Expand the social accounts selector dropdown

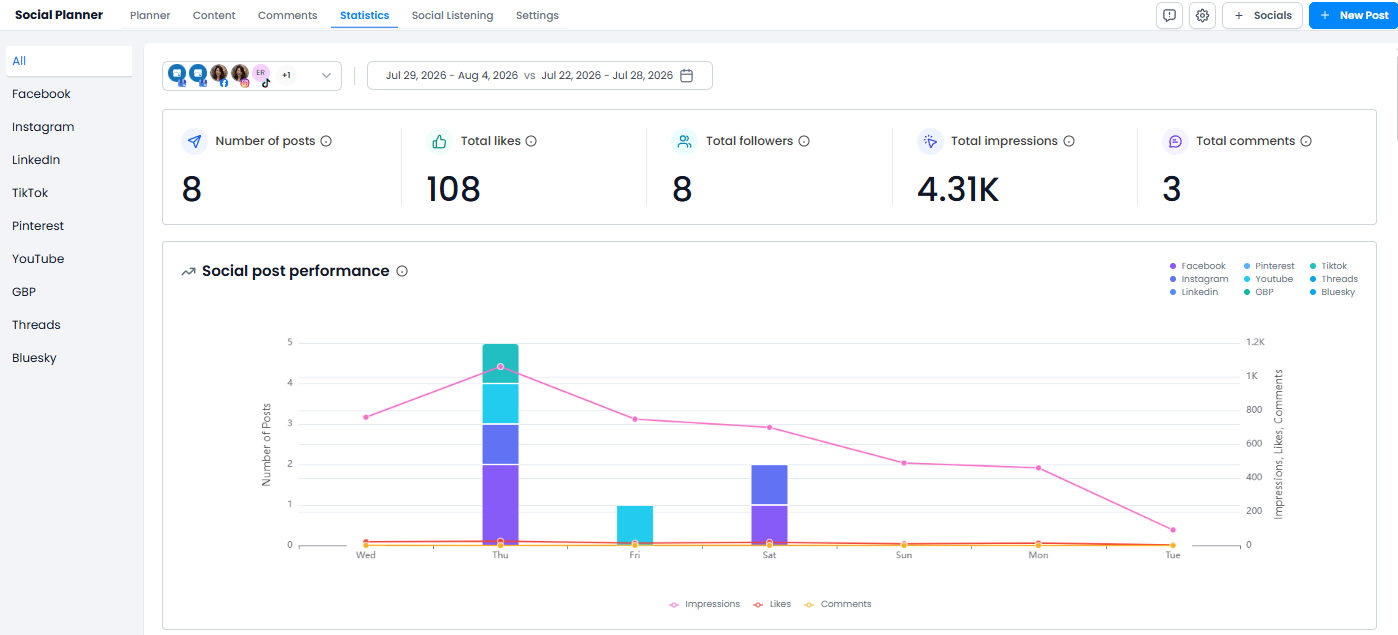coord(326,75)
